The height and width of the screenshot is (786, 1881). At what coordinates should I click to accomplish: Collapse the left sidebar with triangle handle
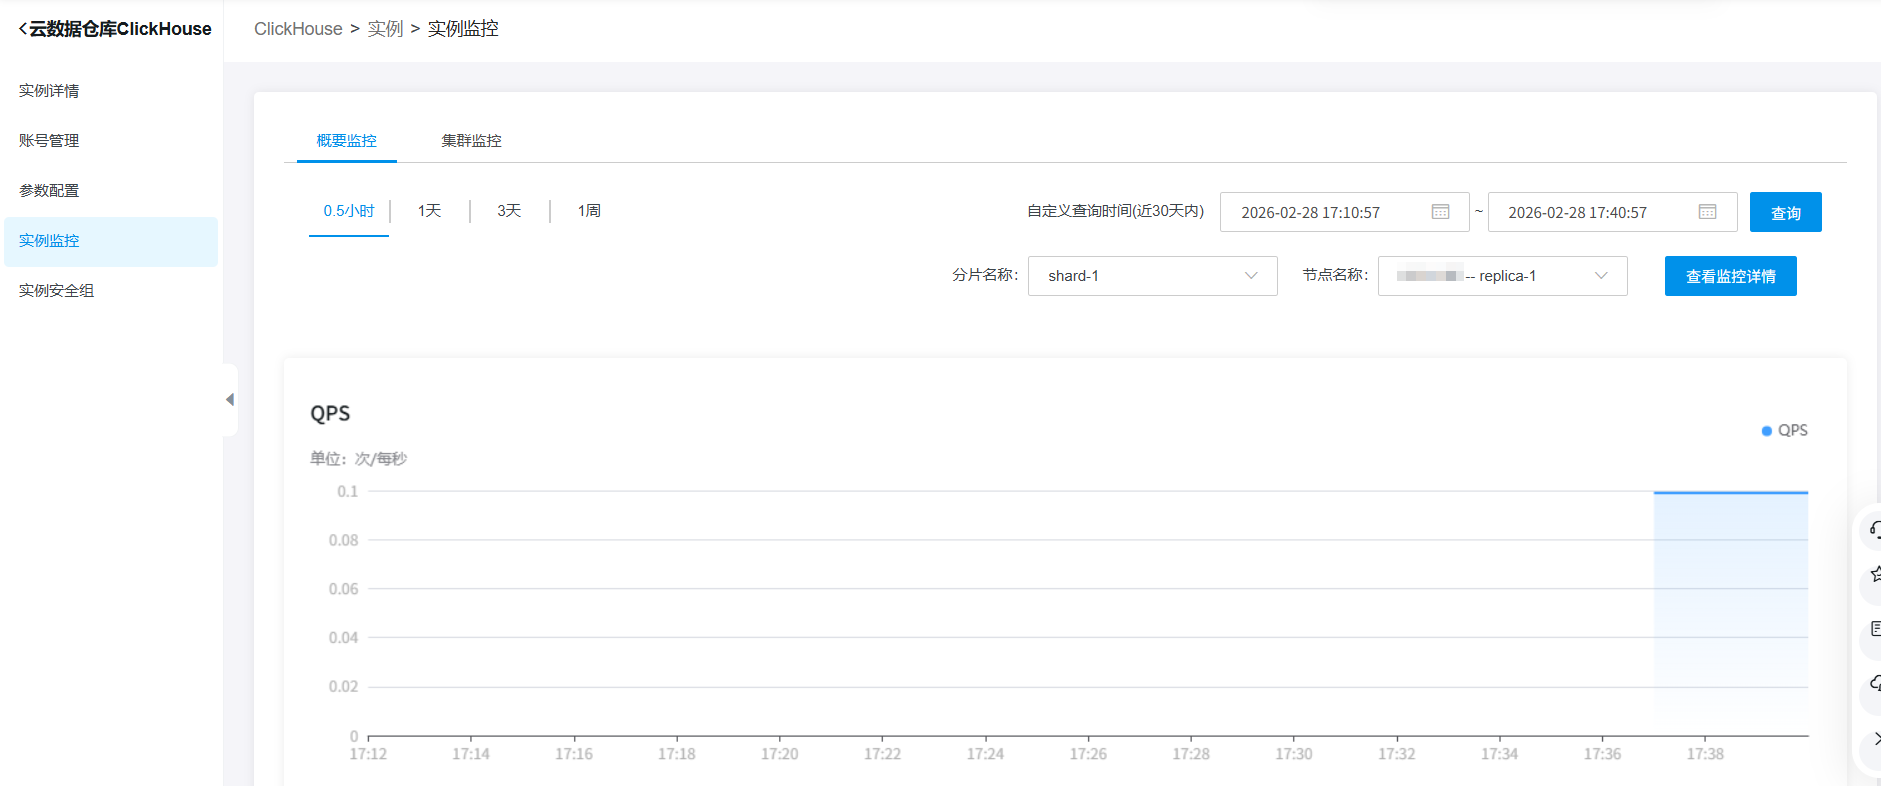click(x=230, y=400)
